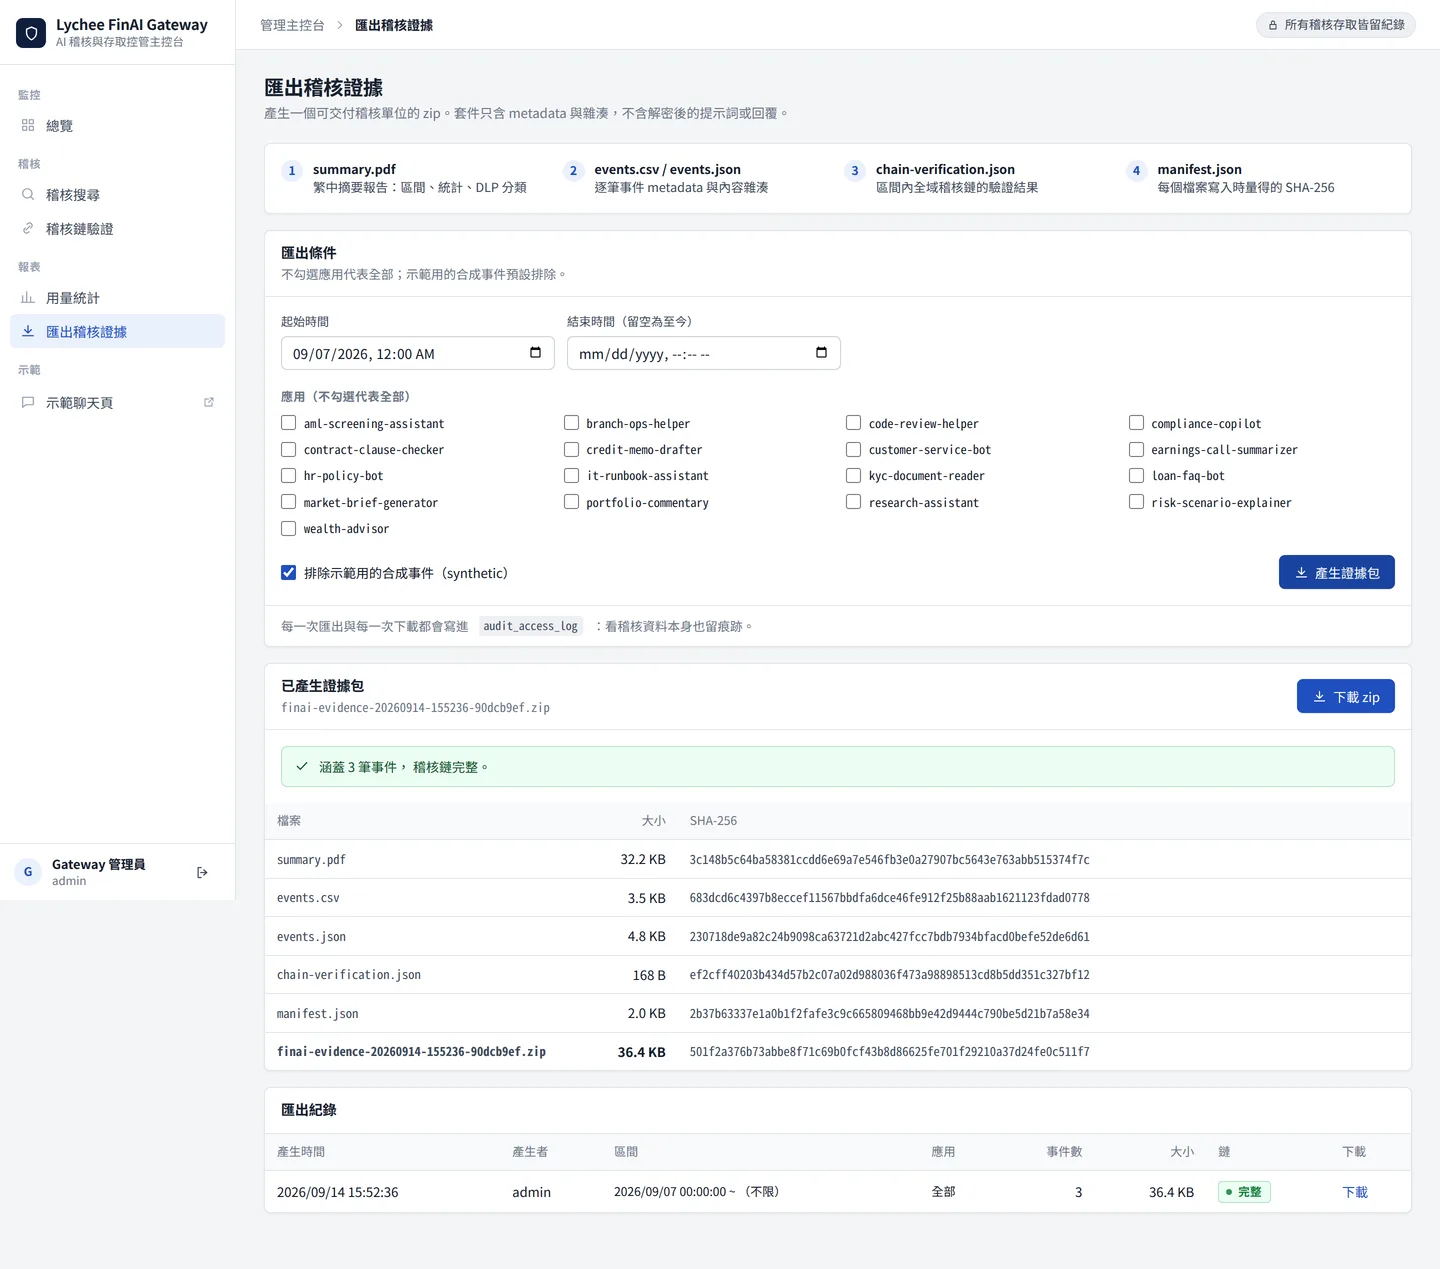This screenshot has width=1440, height=1269.
Task: Check the hr-policy-bot checkbox
Action: point(289,475)
